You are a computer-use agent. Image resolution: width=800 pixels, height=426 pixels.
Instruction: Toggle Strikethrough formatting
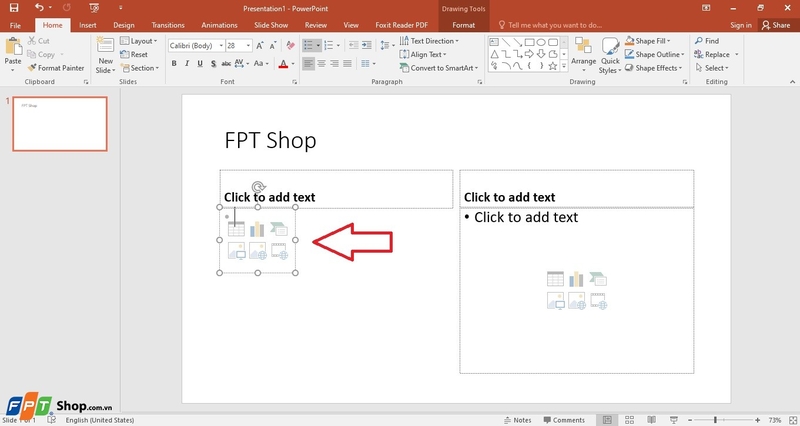[226, 64]
